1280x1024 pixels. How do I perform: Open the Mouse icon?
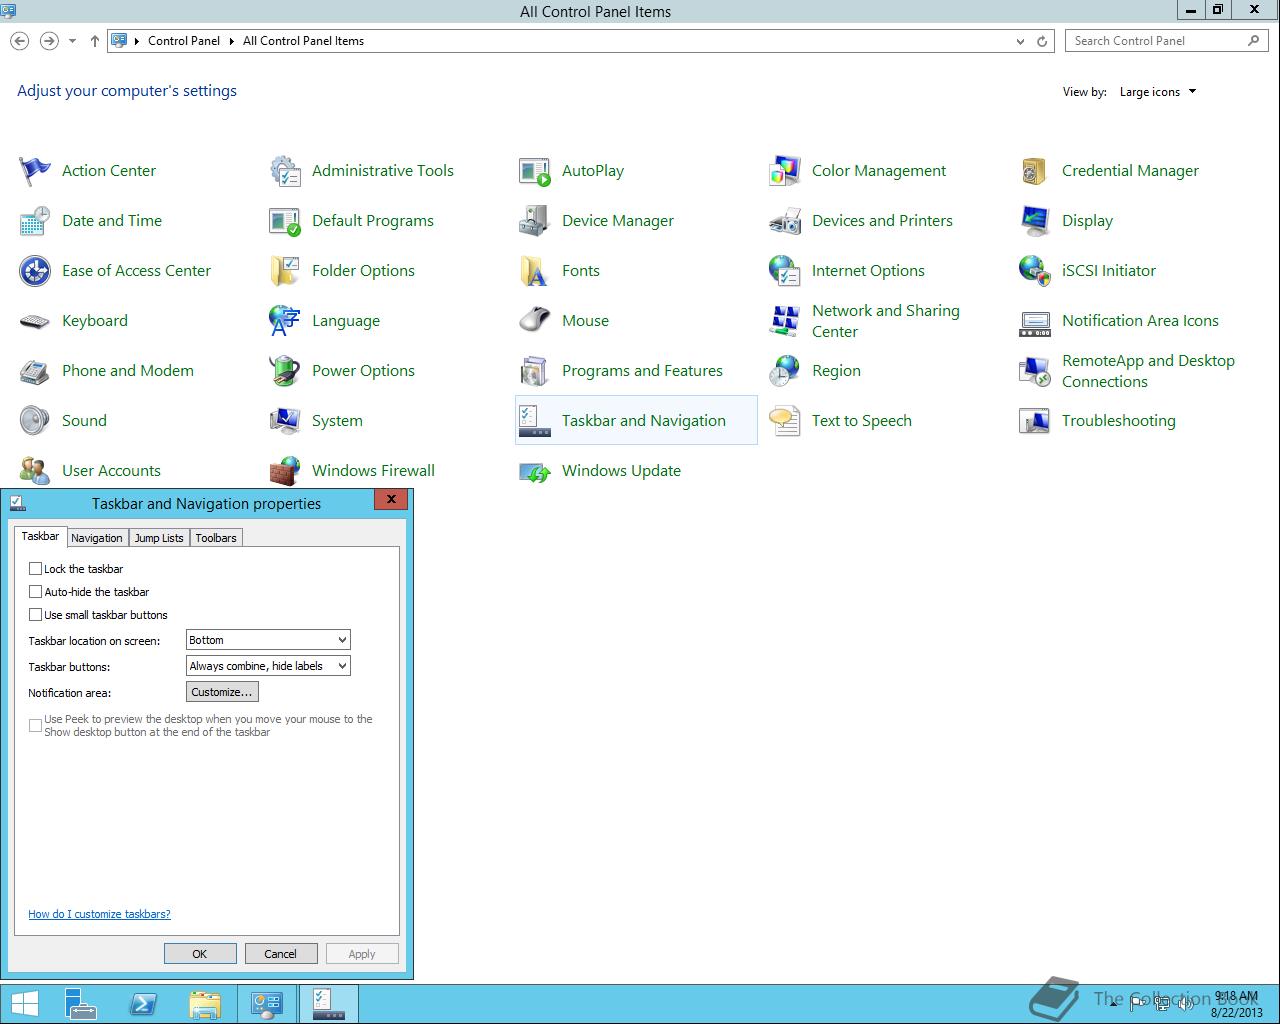tap(535, 321)
